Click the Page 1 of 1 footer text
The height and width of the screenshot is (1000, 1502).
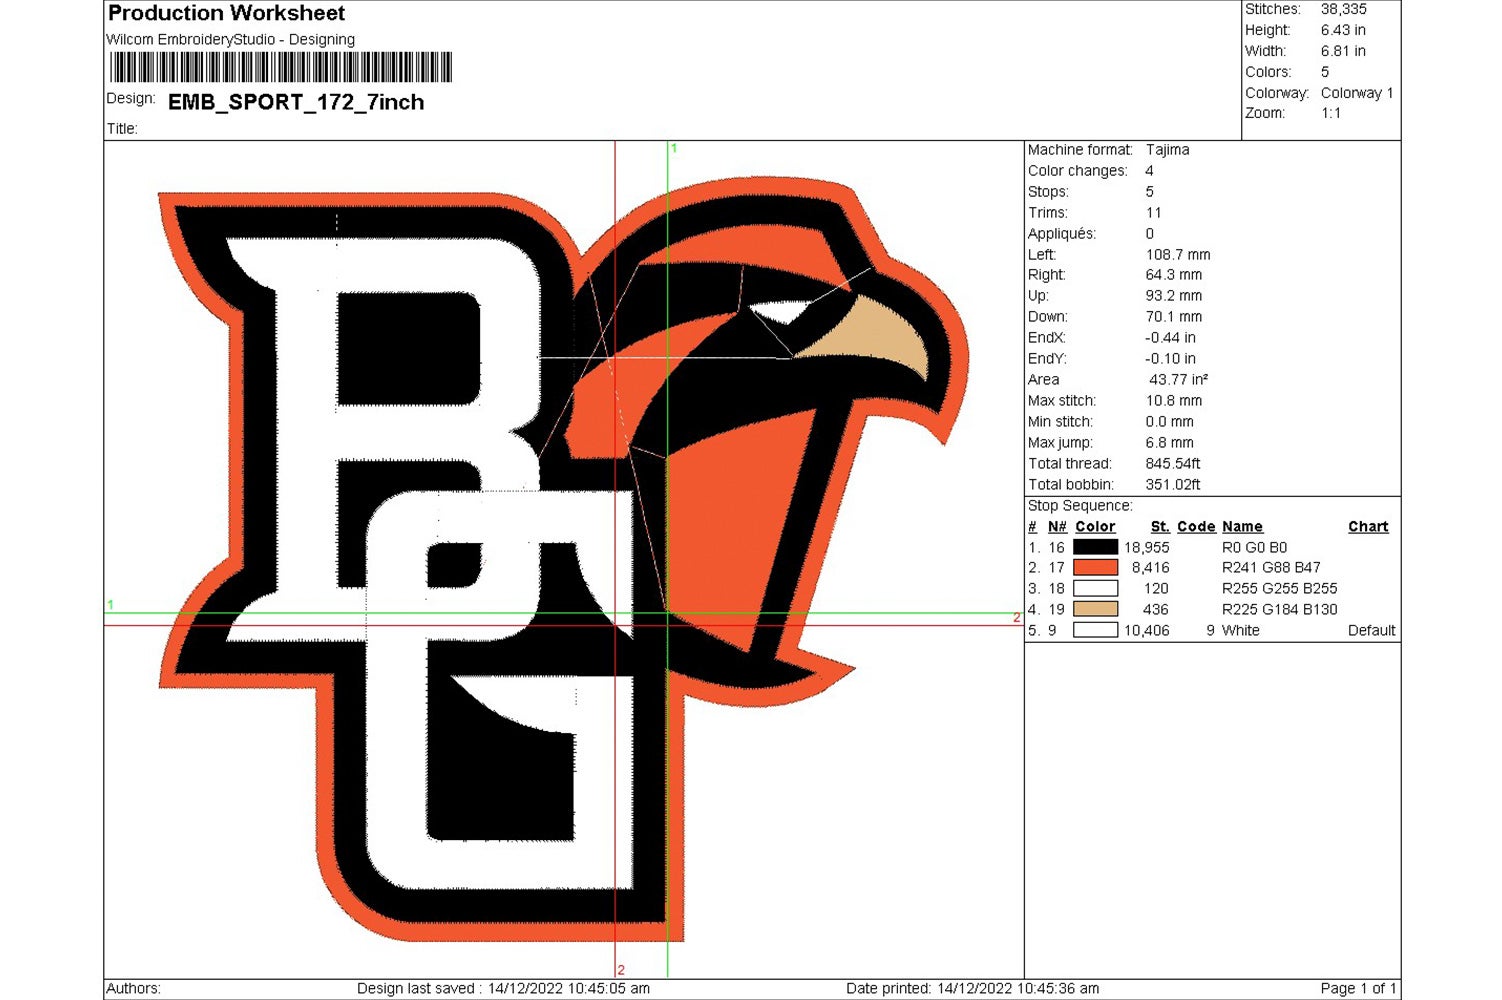click(x=1358, y=988)
